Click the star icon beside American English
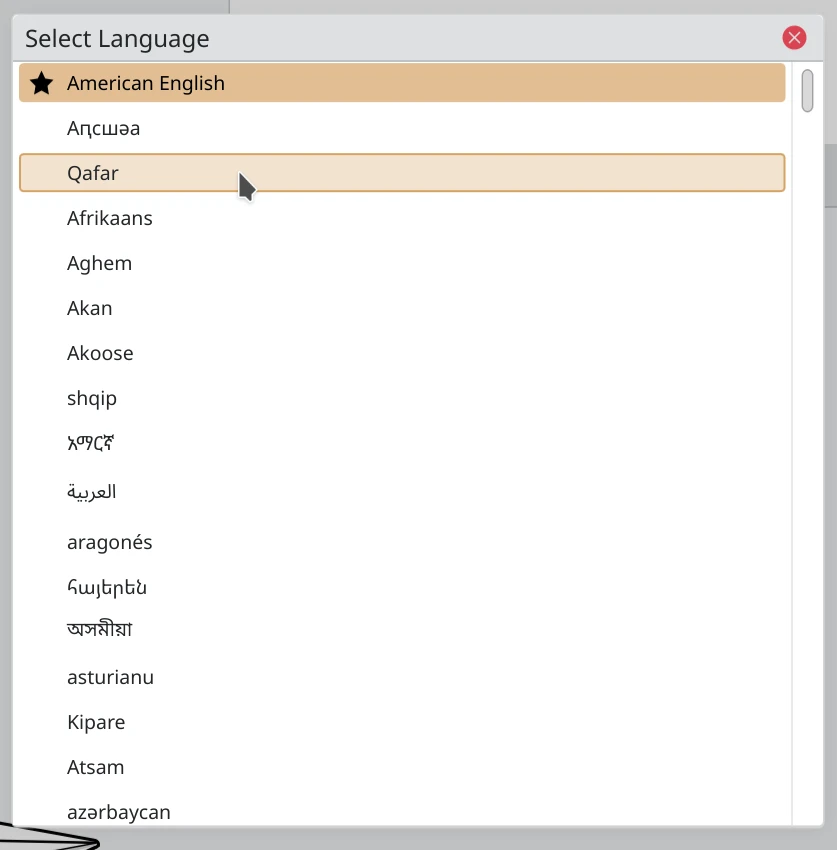The height and width of the screenshot is (850, 837). [41, 83]
